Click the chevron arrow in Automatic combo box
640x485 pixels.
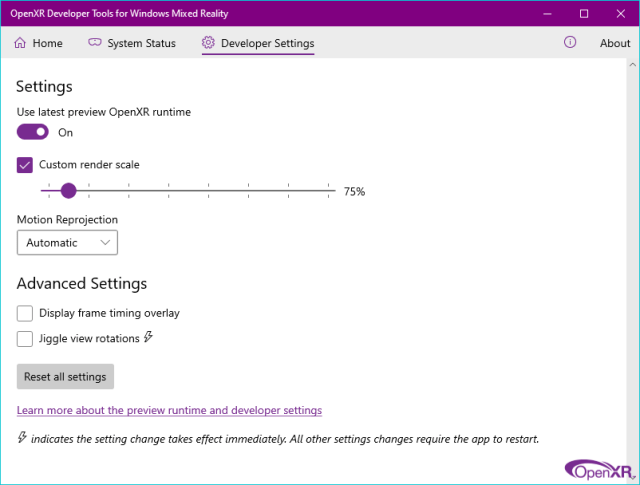105,242
